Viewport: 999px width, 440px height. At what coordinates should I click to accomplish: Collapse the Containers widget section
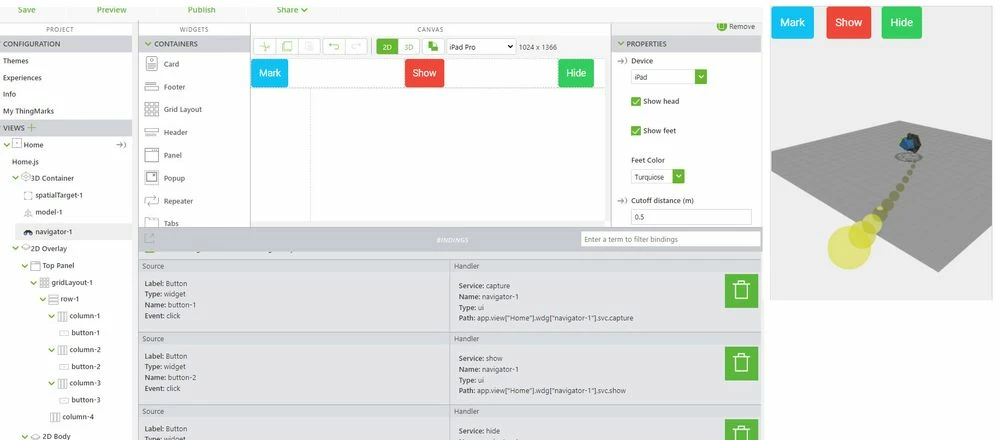pyautogui.click(x=148, y=44)
